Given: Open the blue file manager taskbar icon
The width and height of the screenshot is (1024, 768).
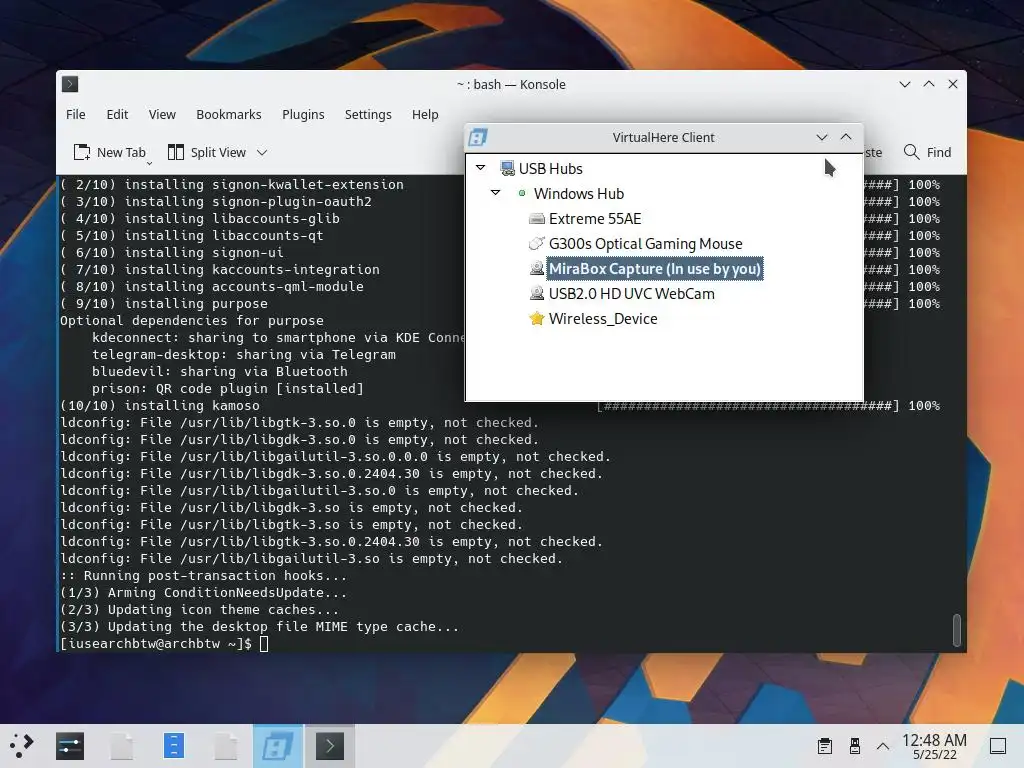Looking at the screenshot, I should [x=174, y=746].
